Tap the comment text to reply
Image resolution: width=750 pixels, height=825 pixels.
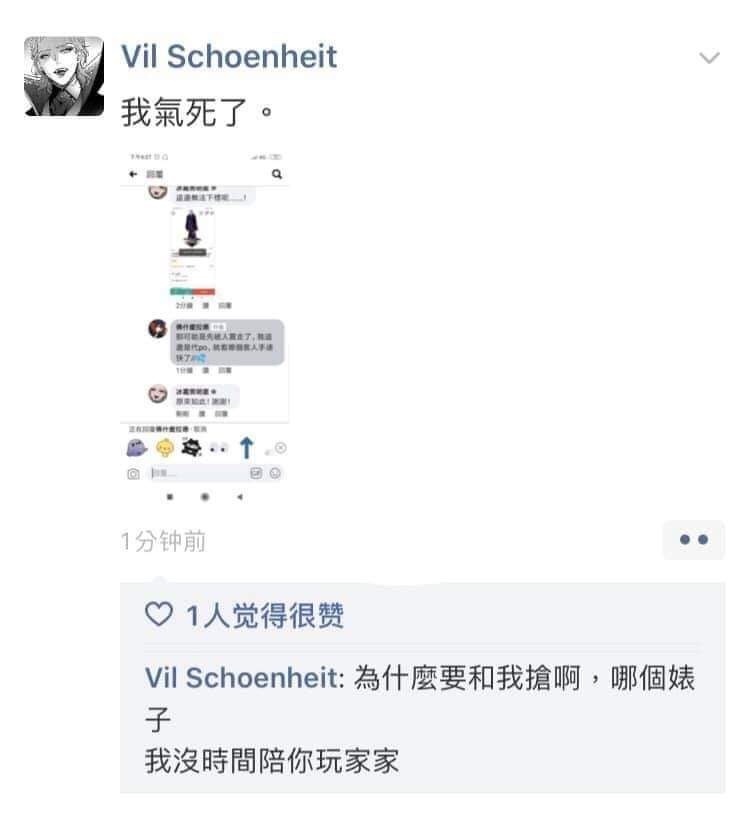(421, 719)
